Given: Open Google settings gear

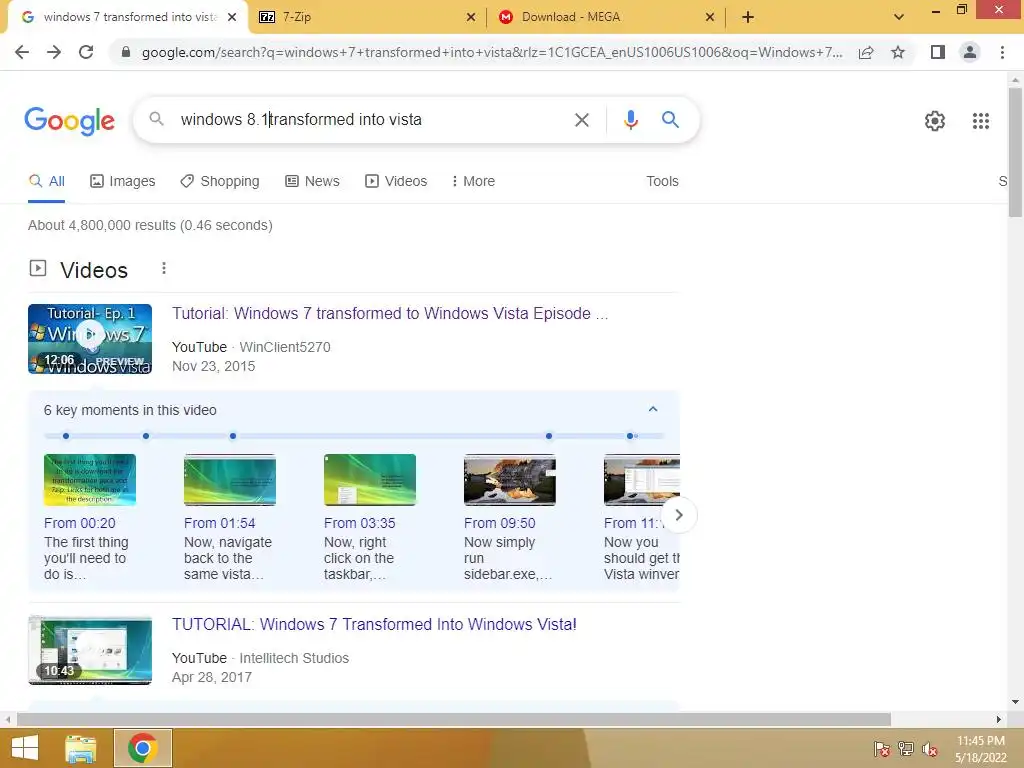Looking at the screenshot, I should (x=935, y=121).
